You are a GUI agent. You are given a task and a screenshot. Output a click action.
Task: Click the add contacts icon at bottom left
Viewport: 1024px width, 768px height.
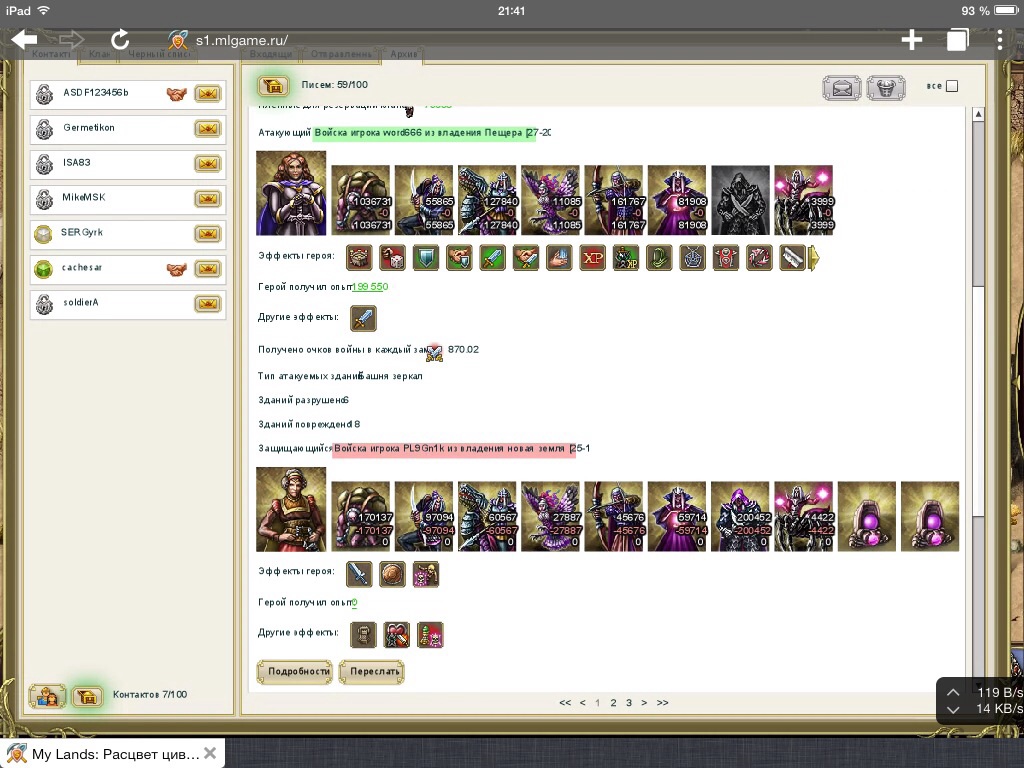point(47,696)
